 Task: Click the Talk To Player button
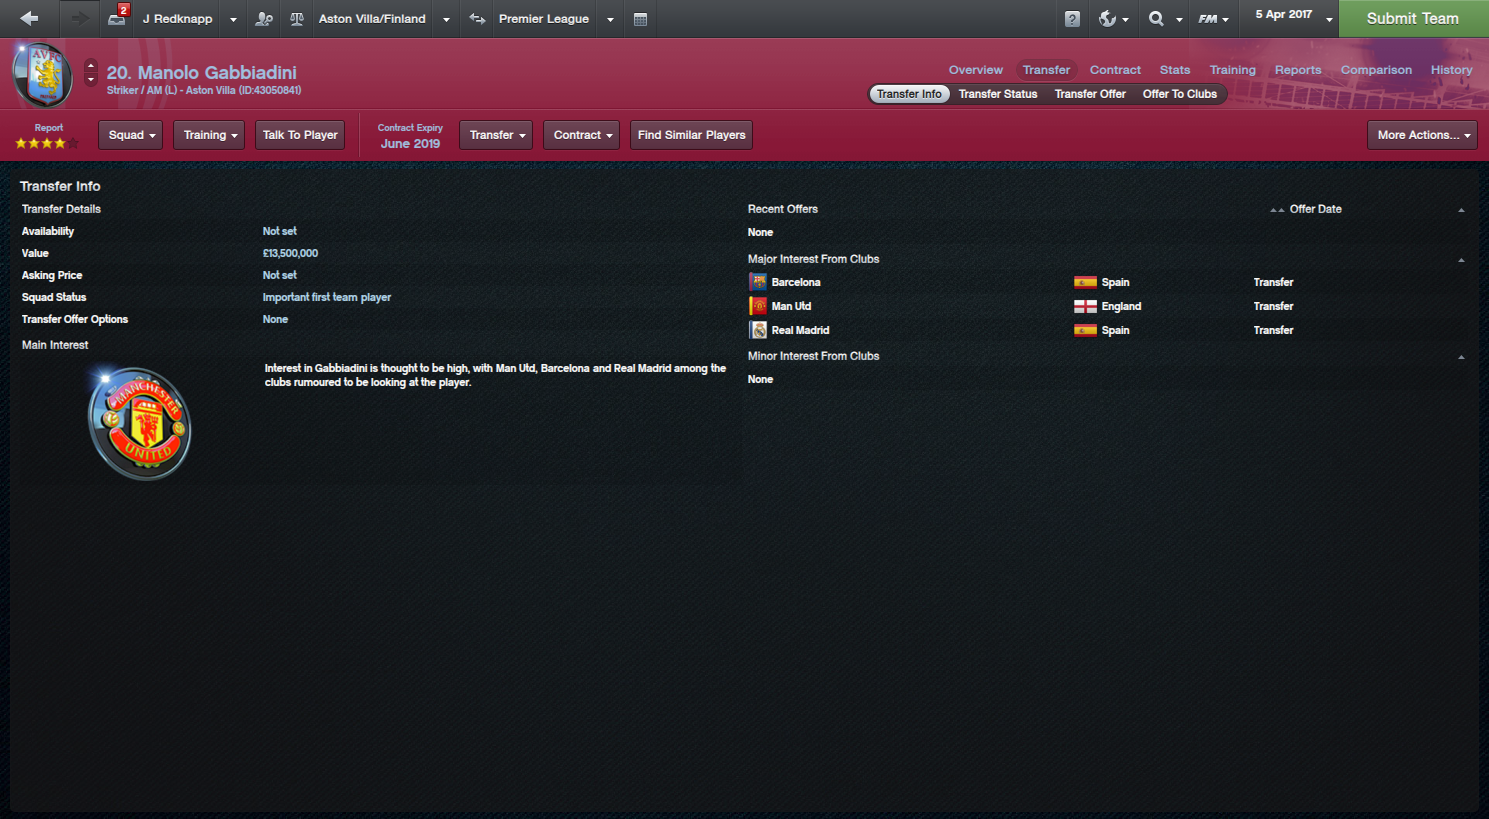(x=300, y=135)
